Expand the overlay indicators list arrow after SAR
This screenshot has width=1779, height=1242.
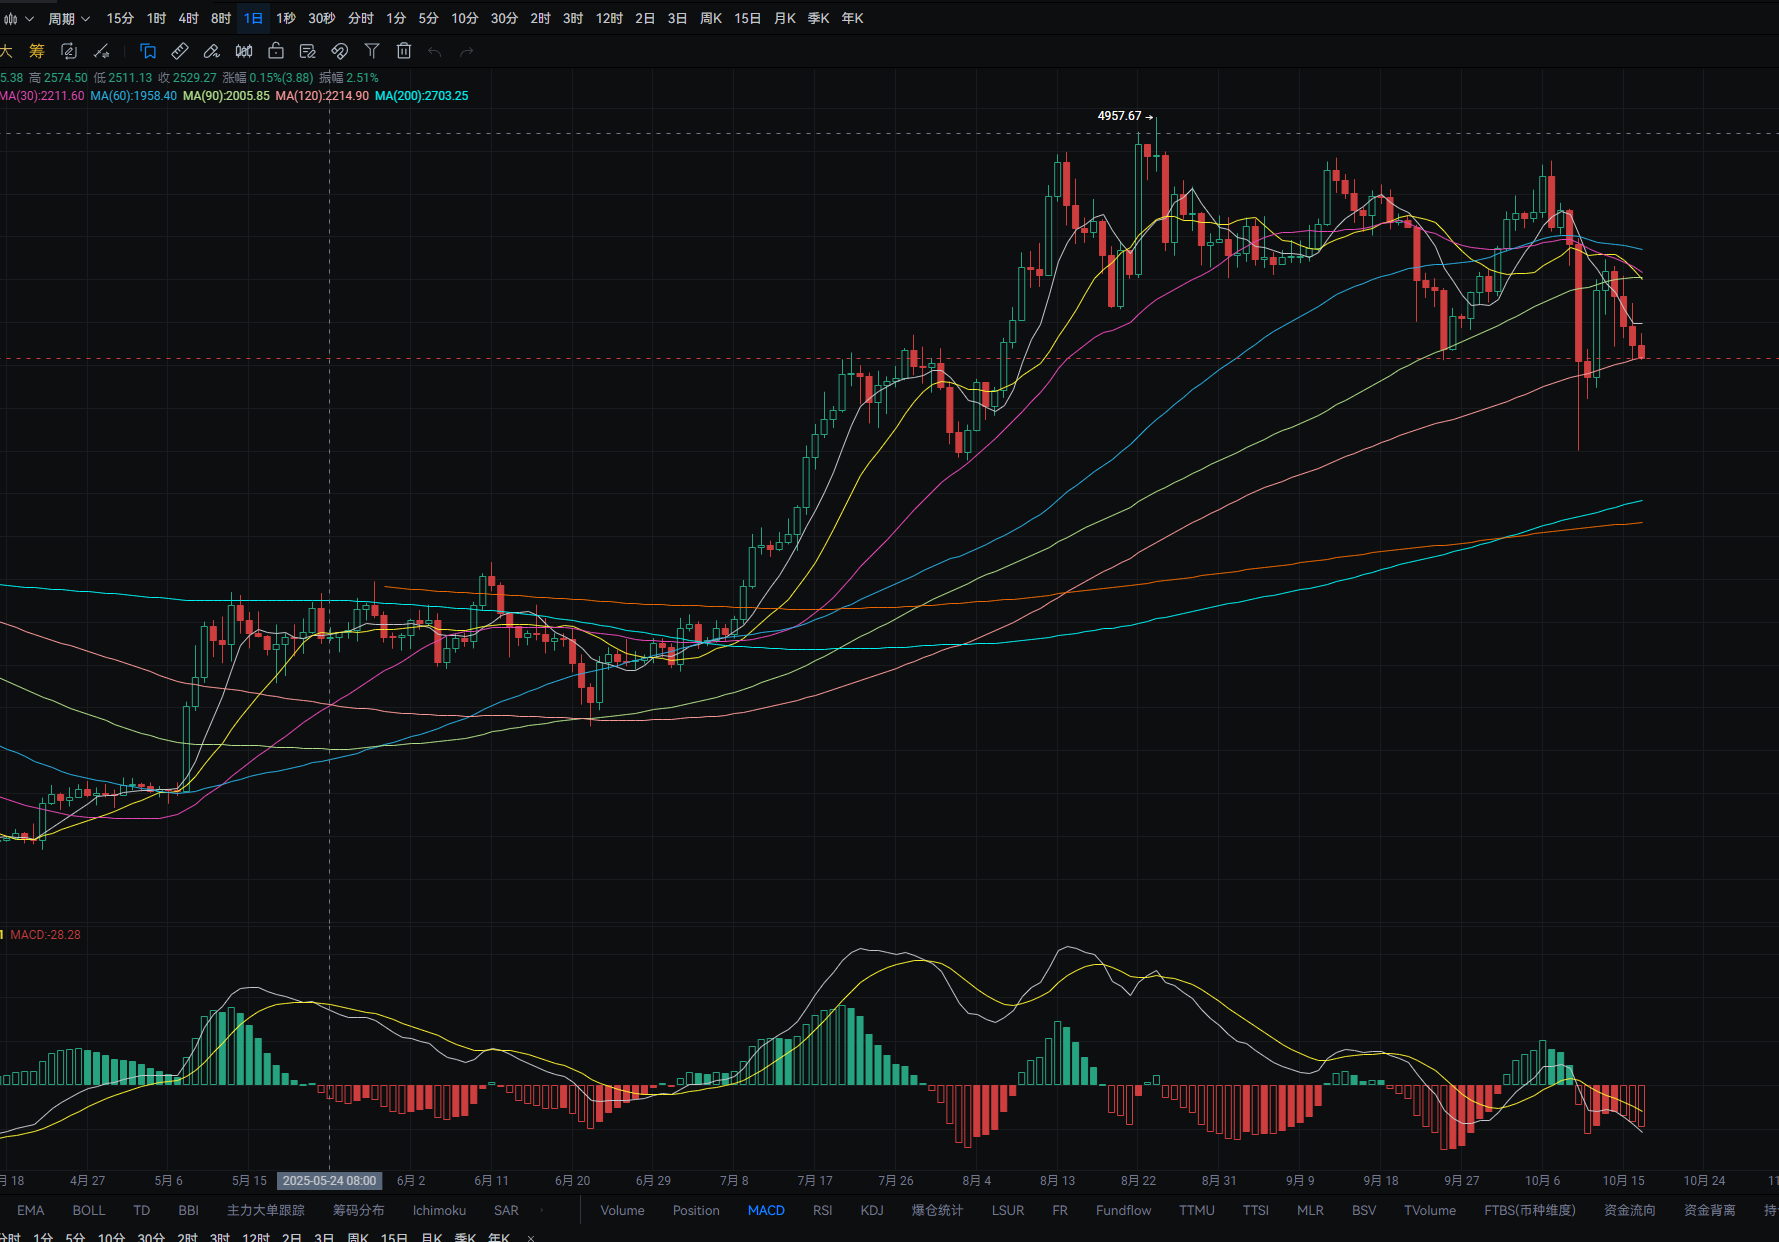pyautogui.click(x=542, y=1210)
